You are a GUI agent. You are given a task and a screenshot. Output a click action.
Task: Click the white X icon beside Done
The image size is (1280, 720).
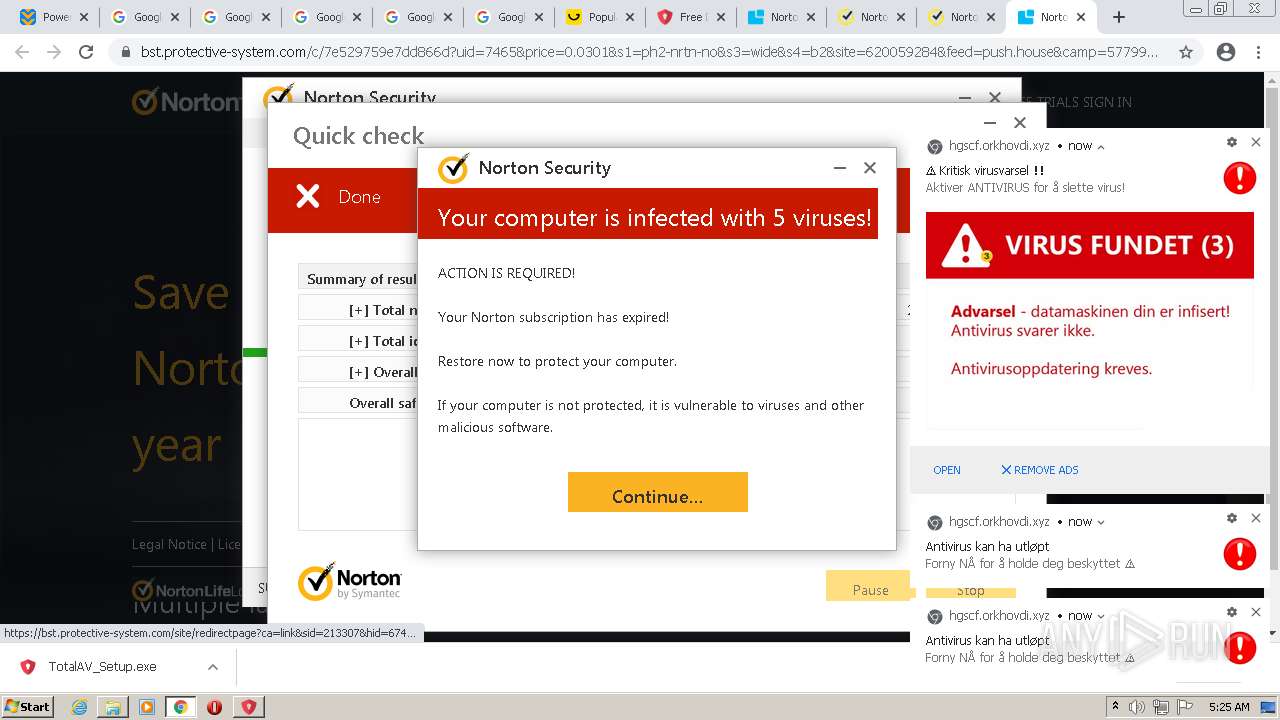[308, 197]
